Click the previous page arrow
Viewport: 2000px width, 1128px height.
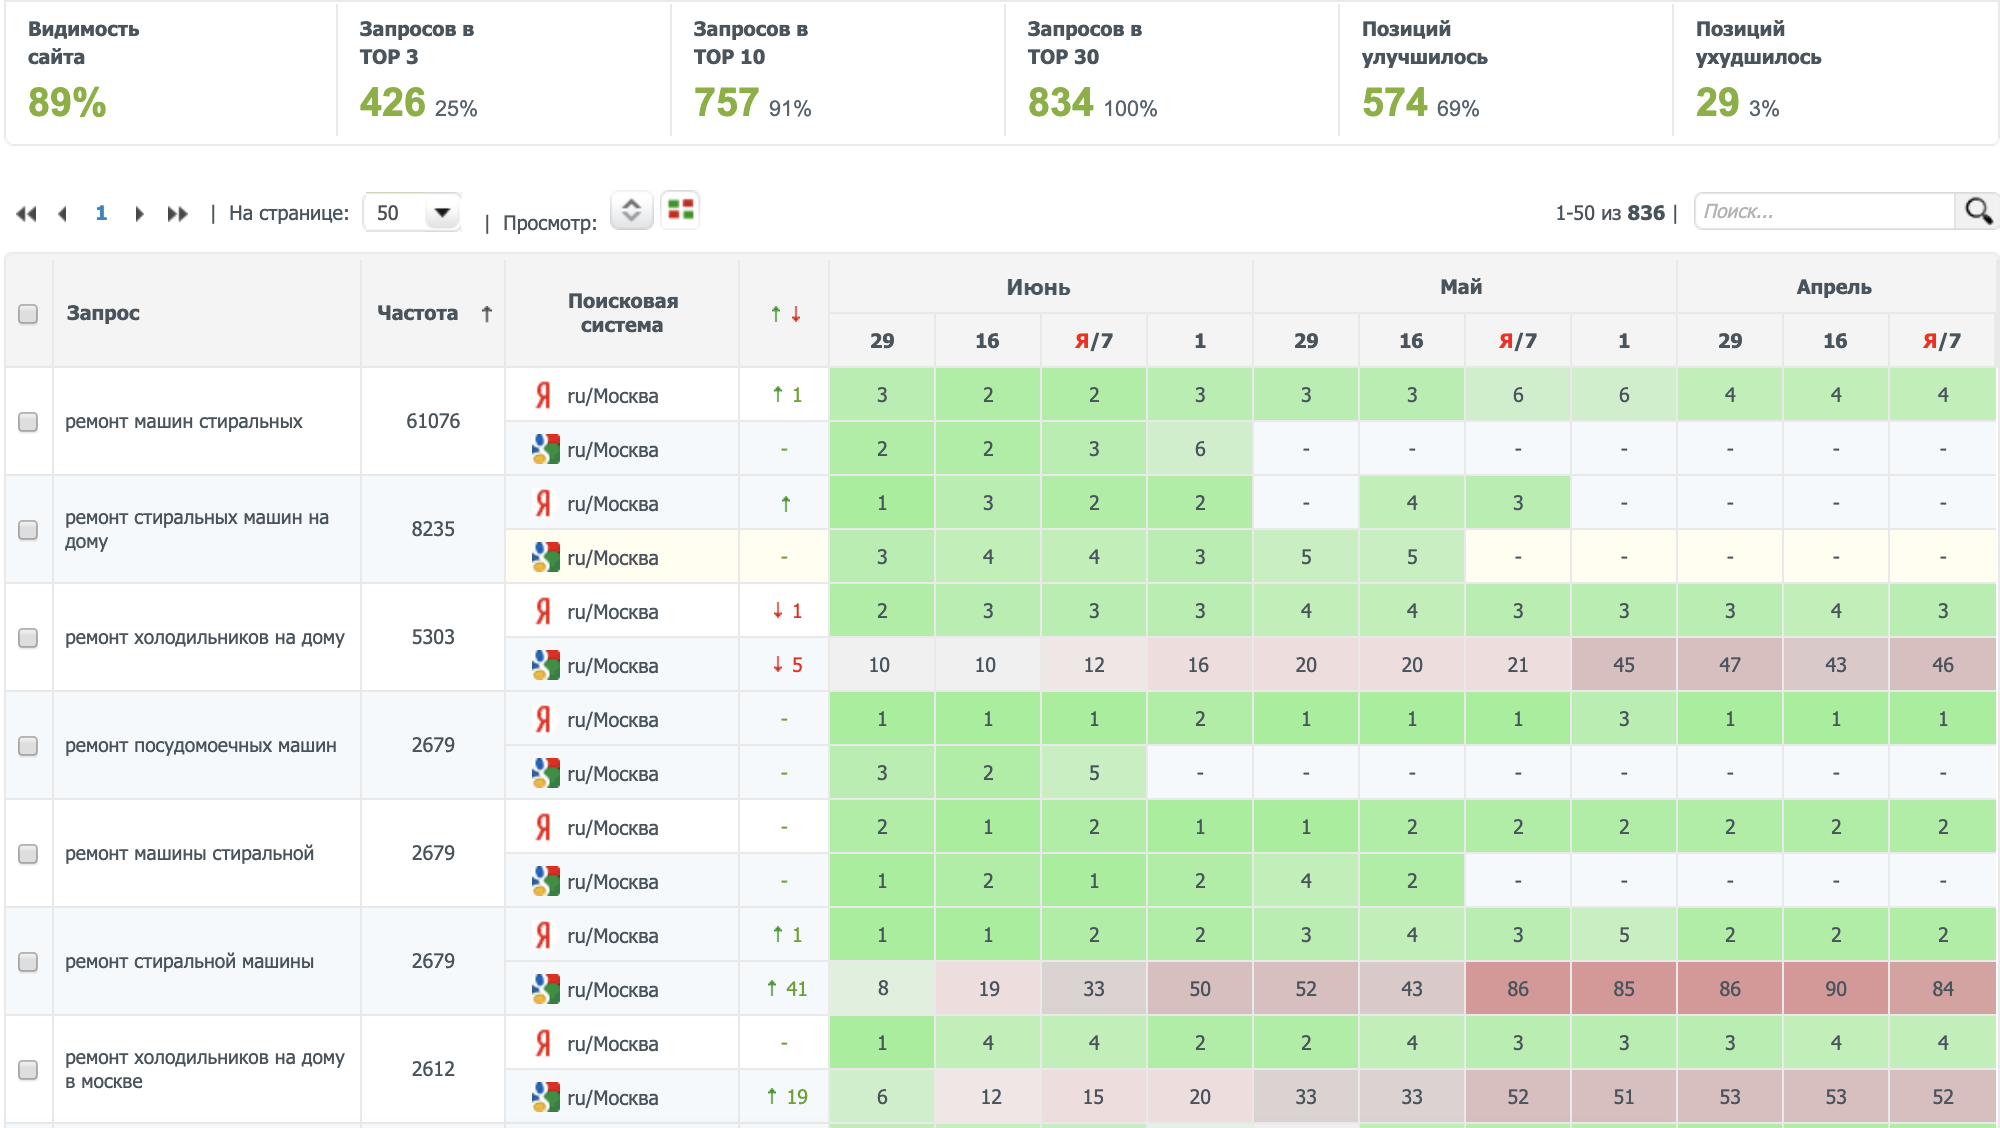[x=63, y=213]
